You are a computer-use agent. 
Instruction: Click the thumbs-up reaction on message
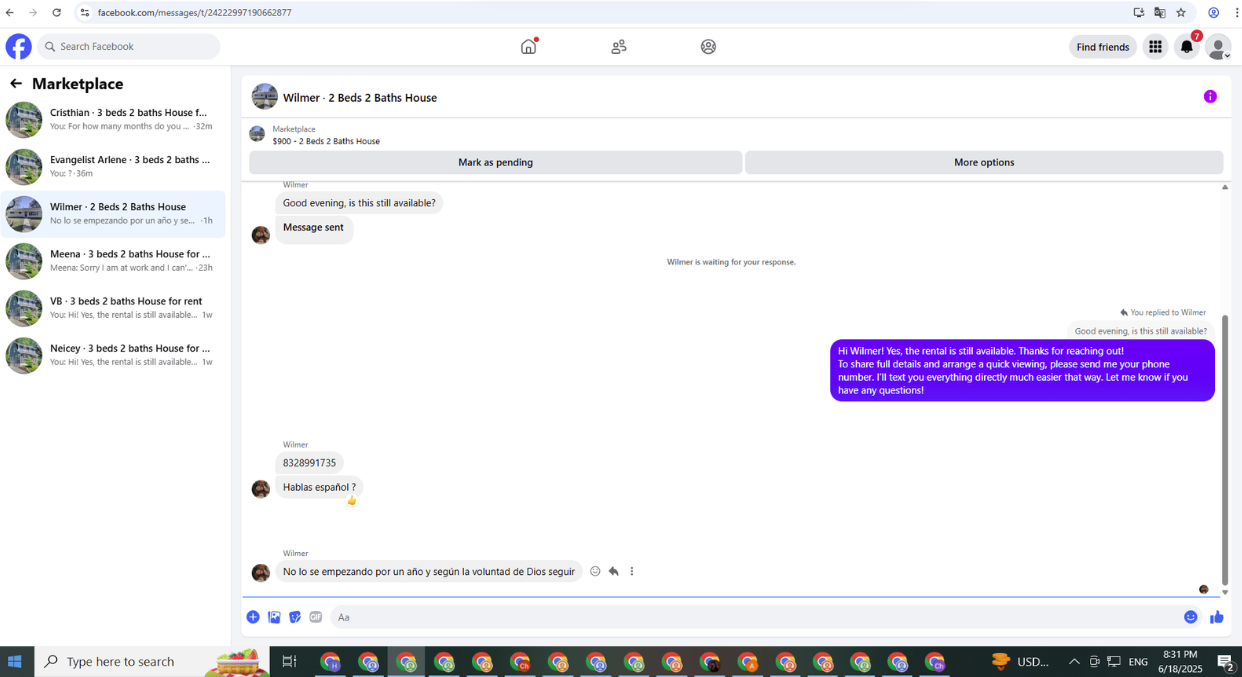[351, 500]
